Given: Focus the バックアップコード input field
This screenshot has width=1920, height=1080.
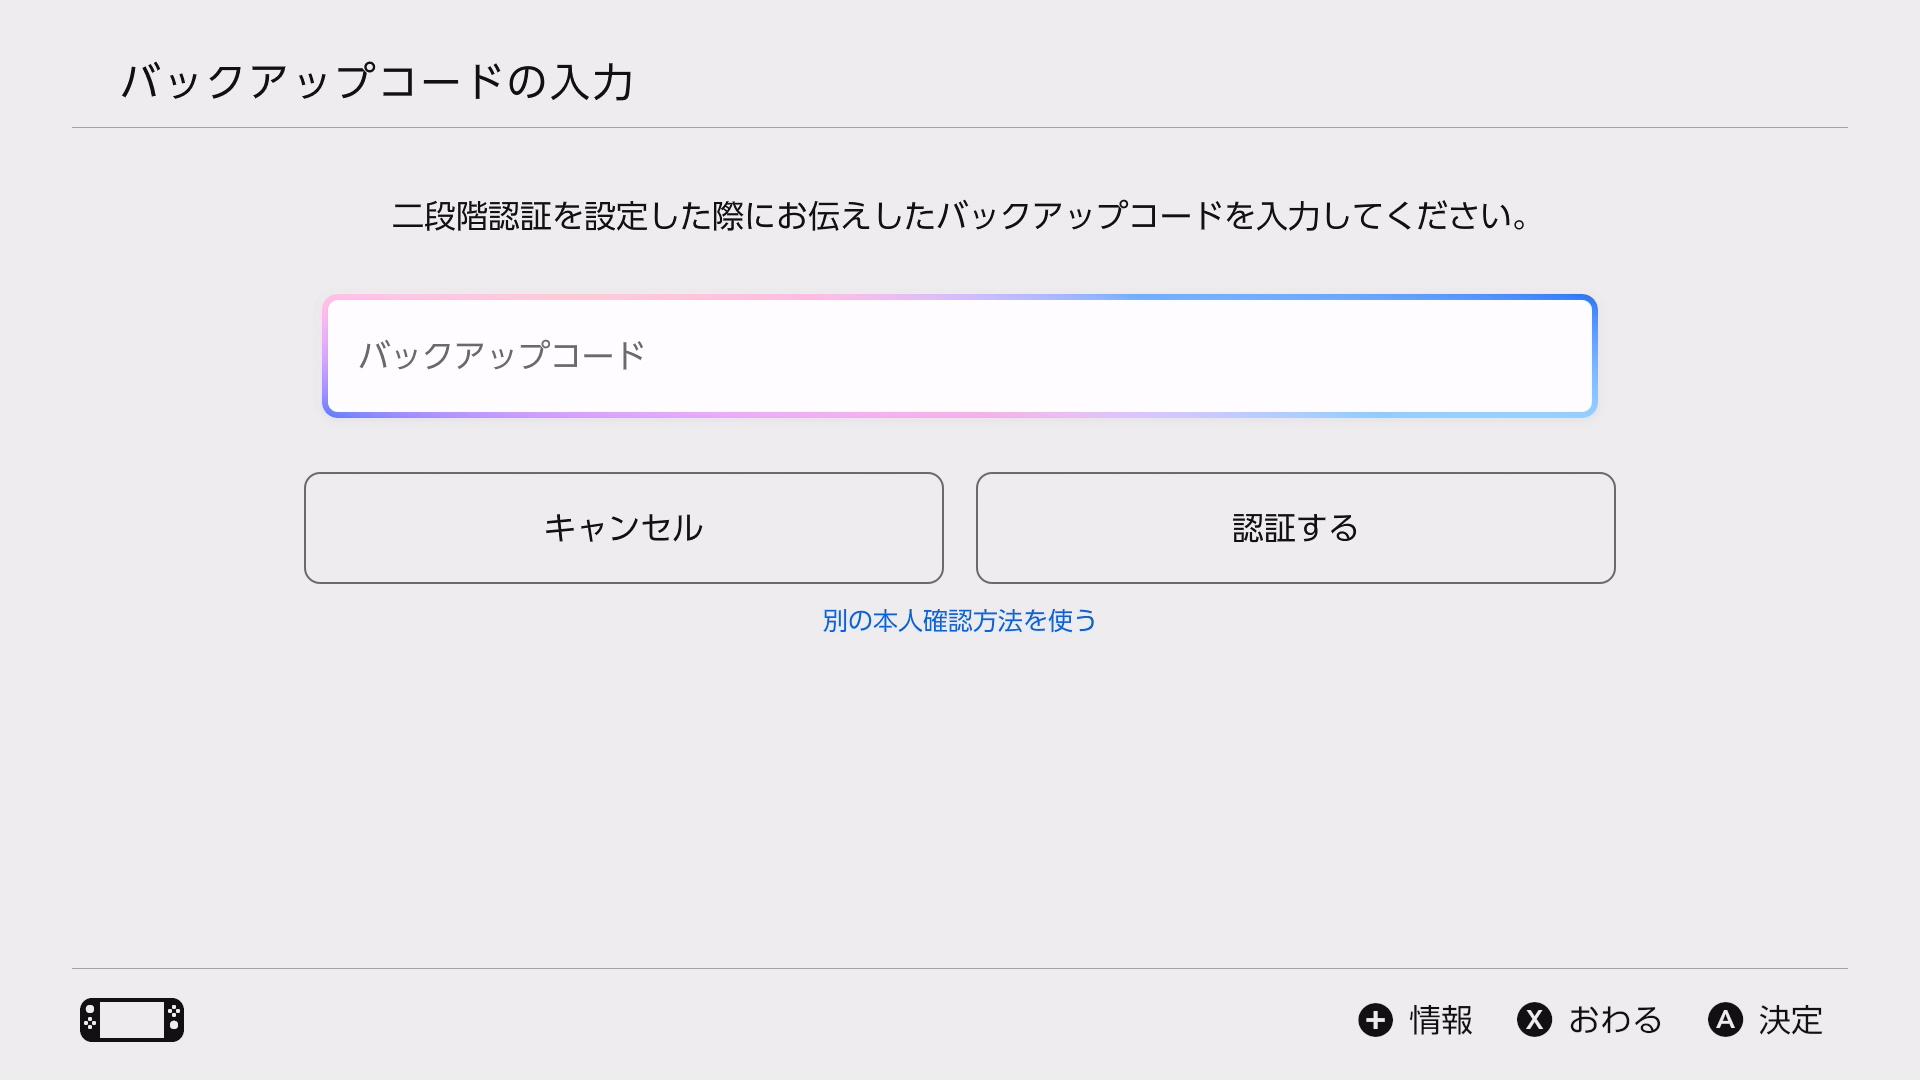Looking at the screenshot, I should [x=960, y=355].
